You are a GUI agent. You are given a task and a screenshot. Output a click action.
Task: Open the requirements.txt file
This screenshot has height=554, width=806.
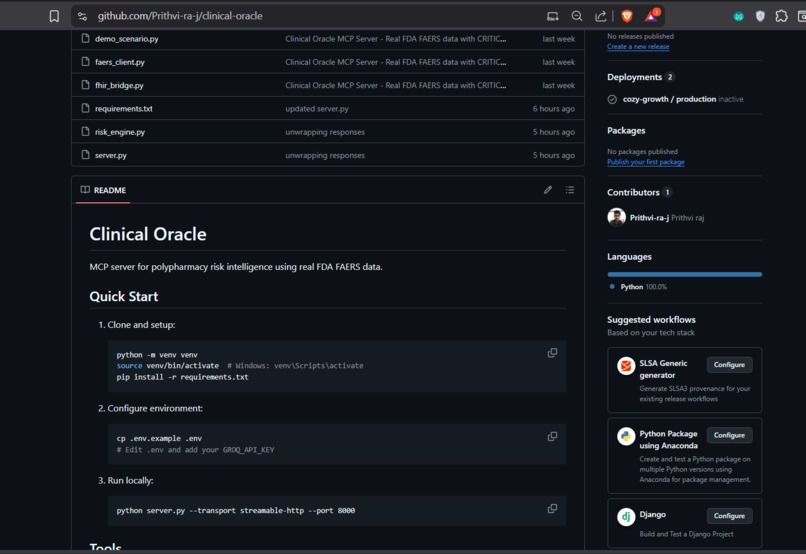pos(123,108)
